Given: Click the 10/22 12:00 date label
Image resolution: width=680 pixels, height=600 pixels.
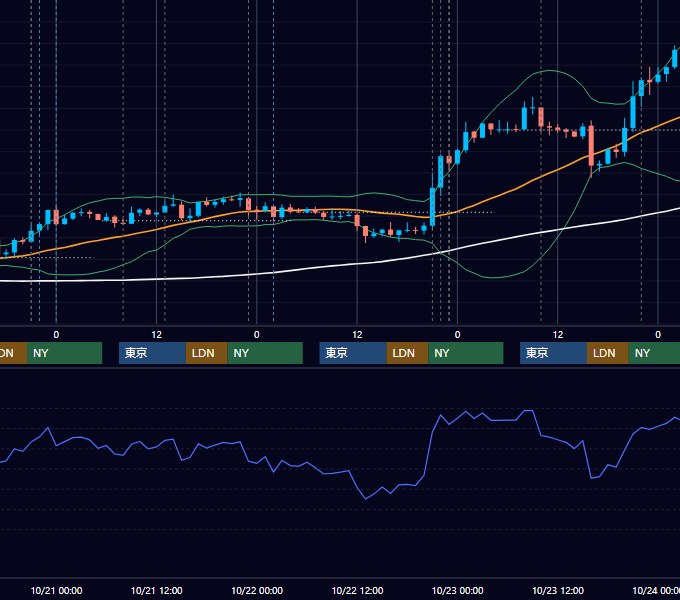Looking at the screenshot, I should (357, 590).
